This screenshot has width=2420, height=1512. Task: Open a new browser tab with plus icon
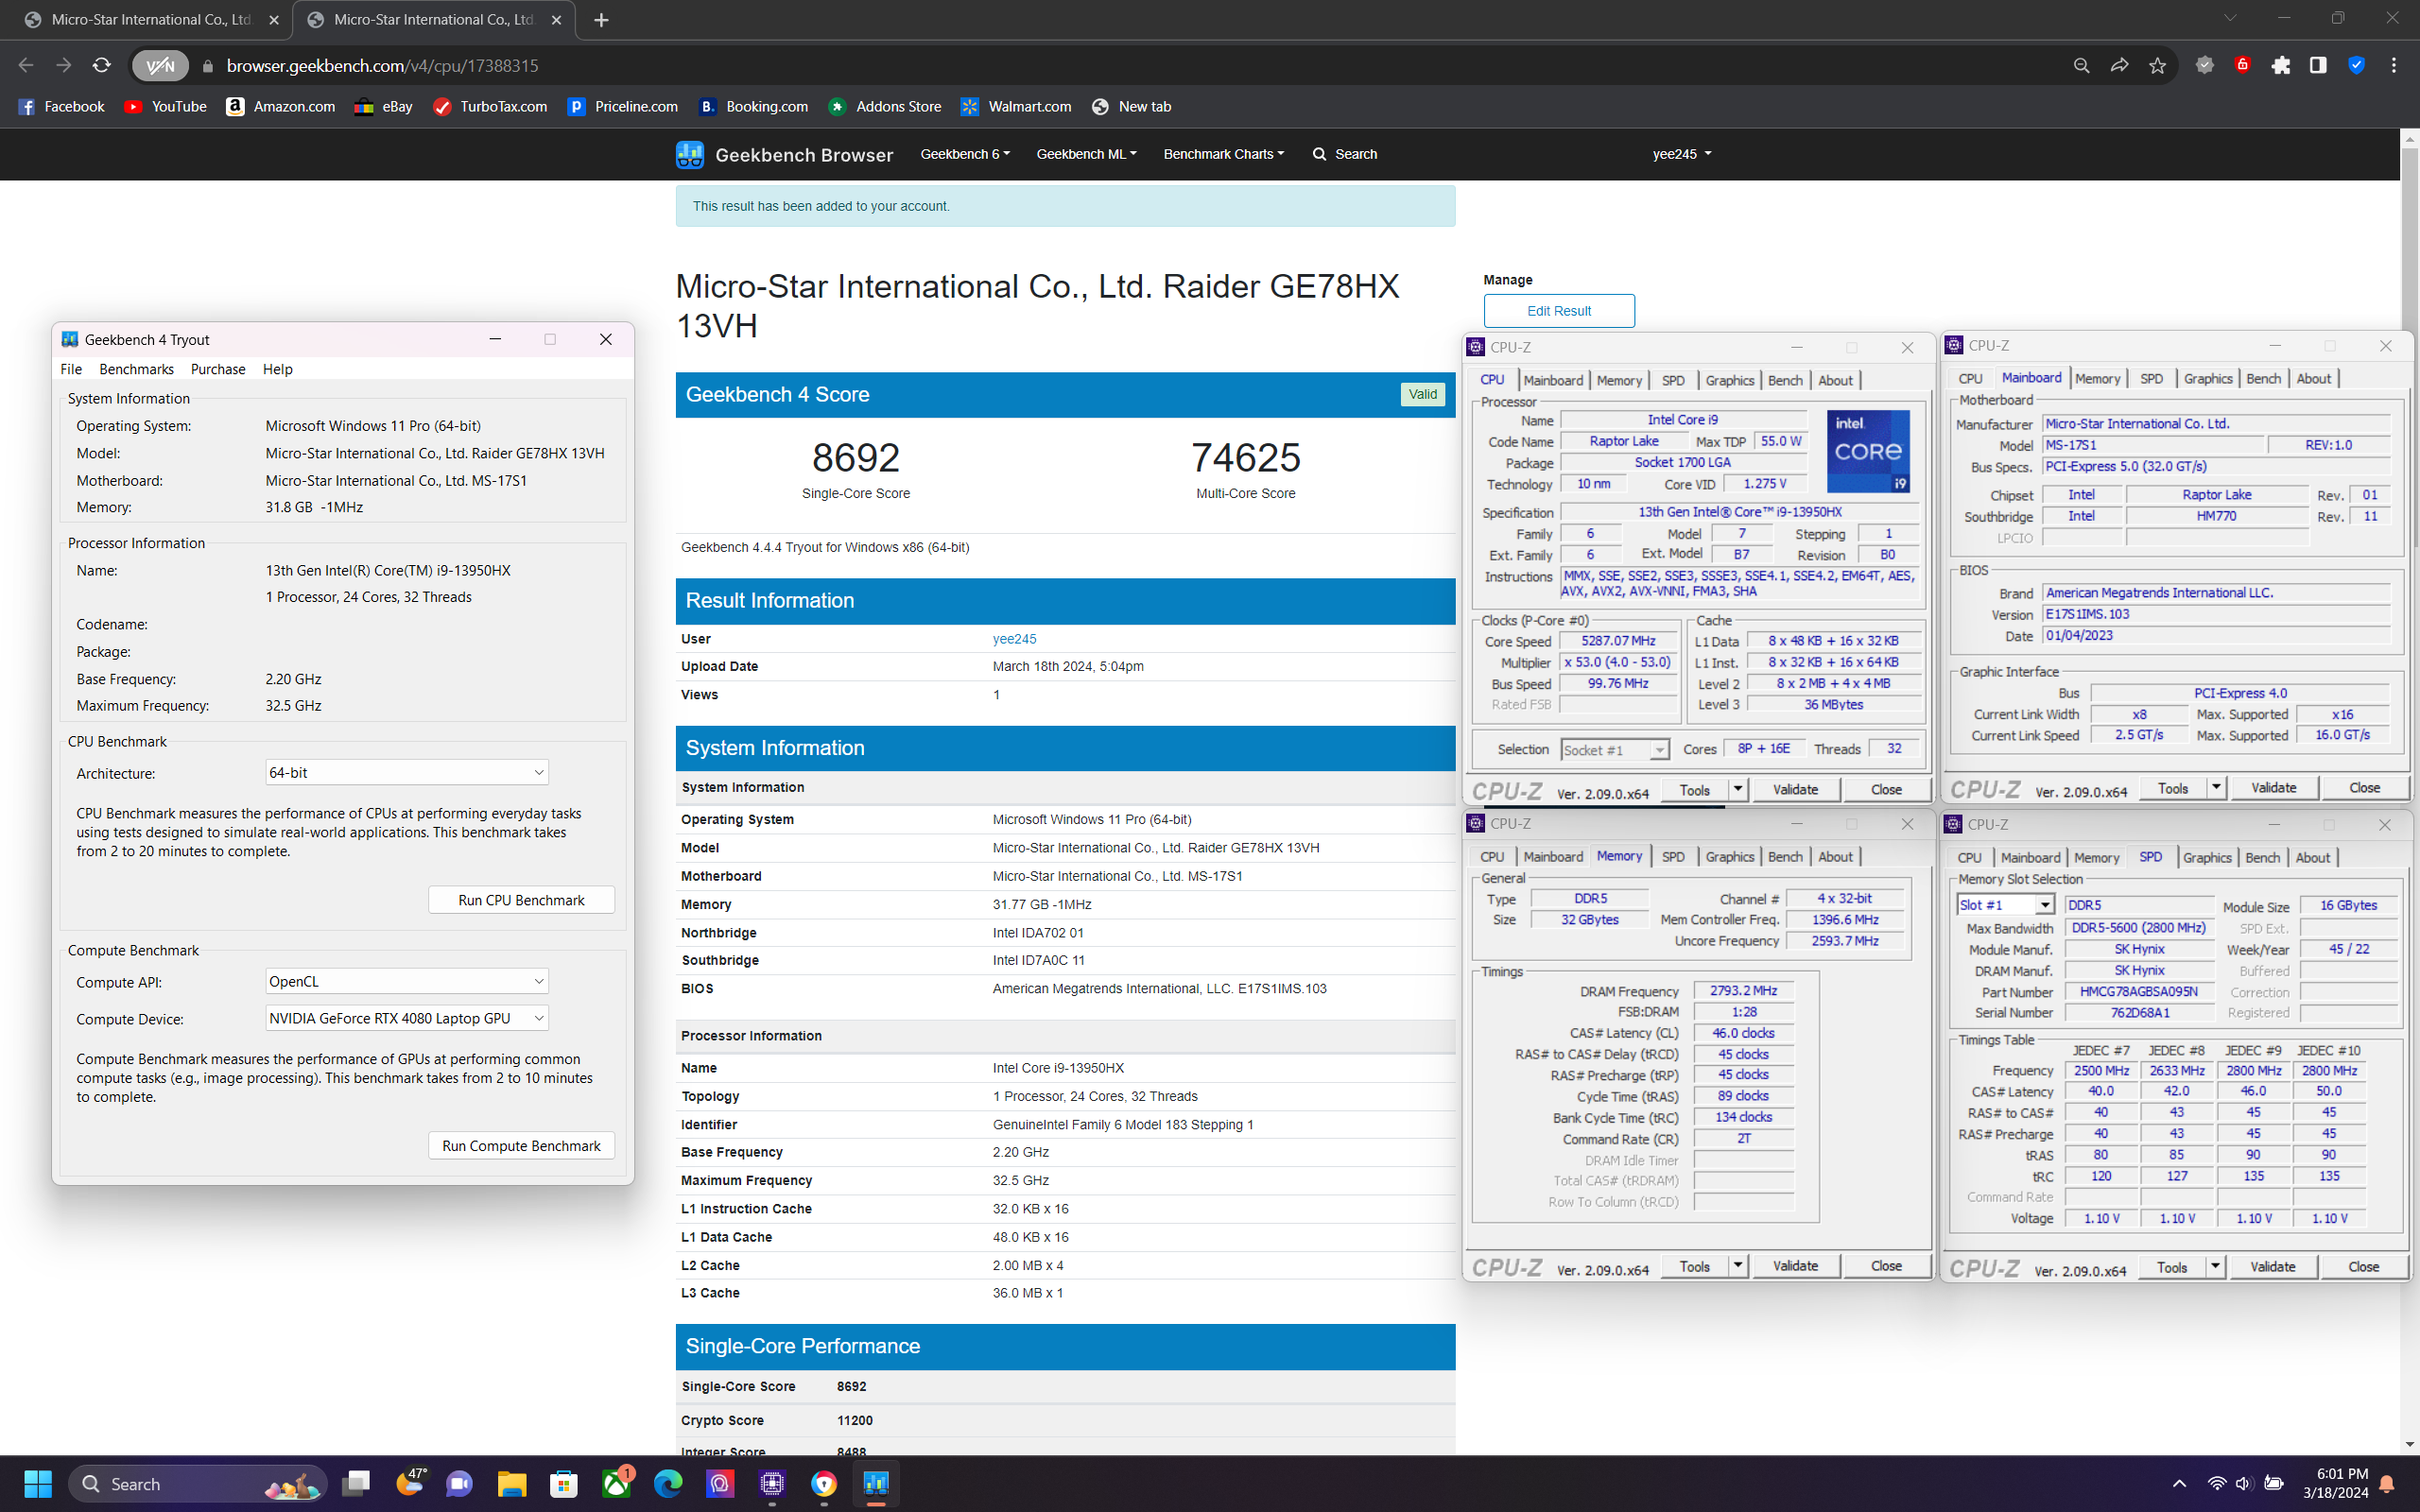click(601, 20)
